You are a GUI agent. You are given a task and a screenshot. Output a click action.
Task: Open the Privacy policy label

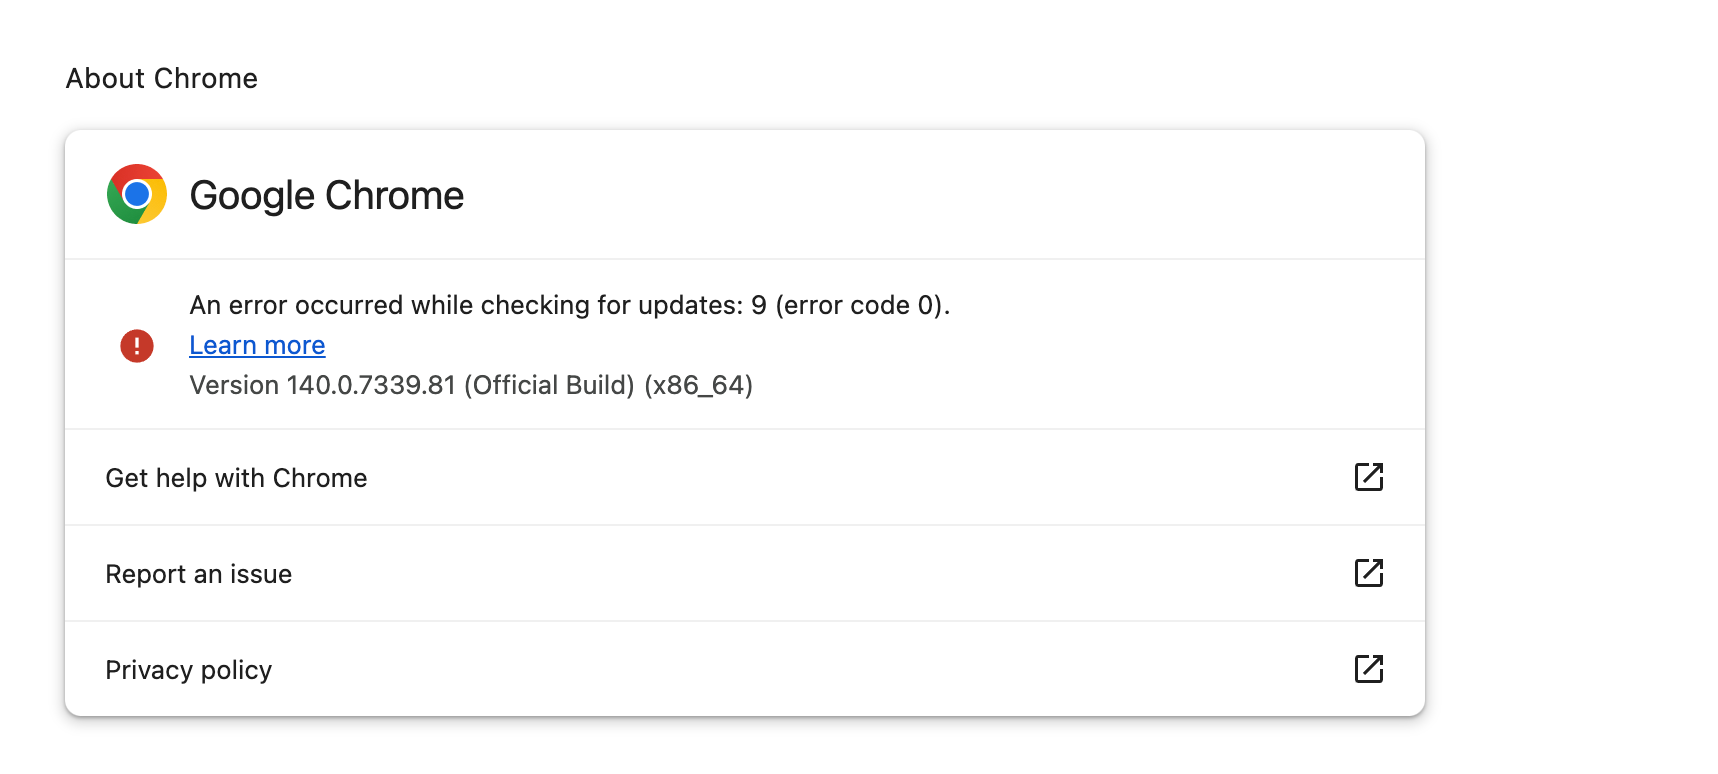pyautogui.click(x=188, y=670)
